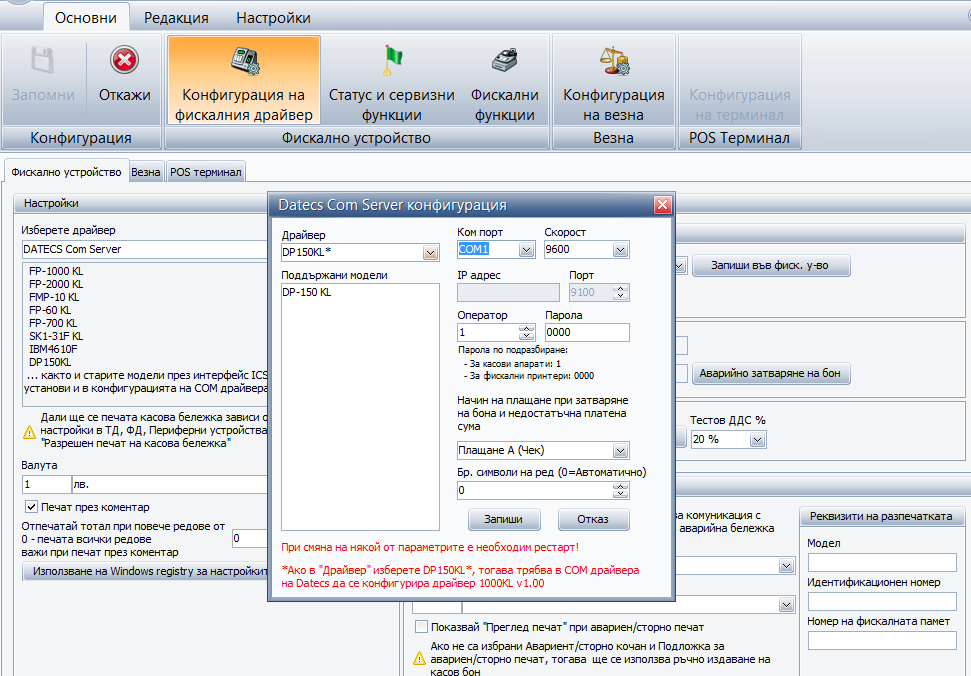The image size is (971, 676).
Task: Expand the Ком порт dropdown
Action: [526, 249]
